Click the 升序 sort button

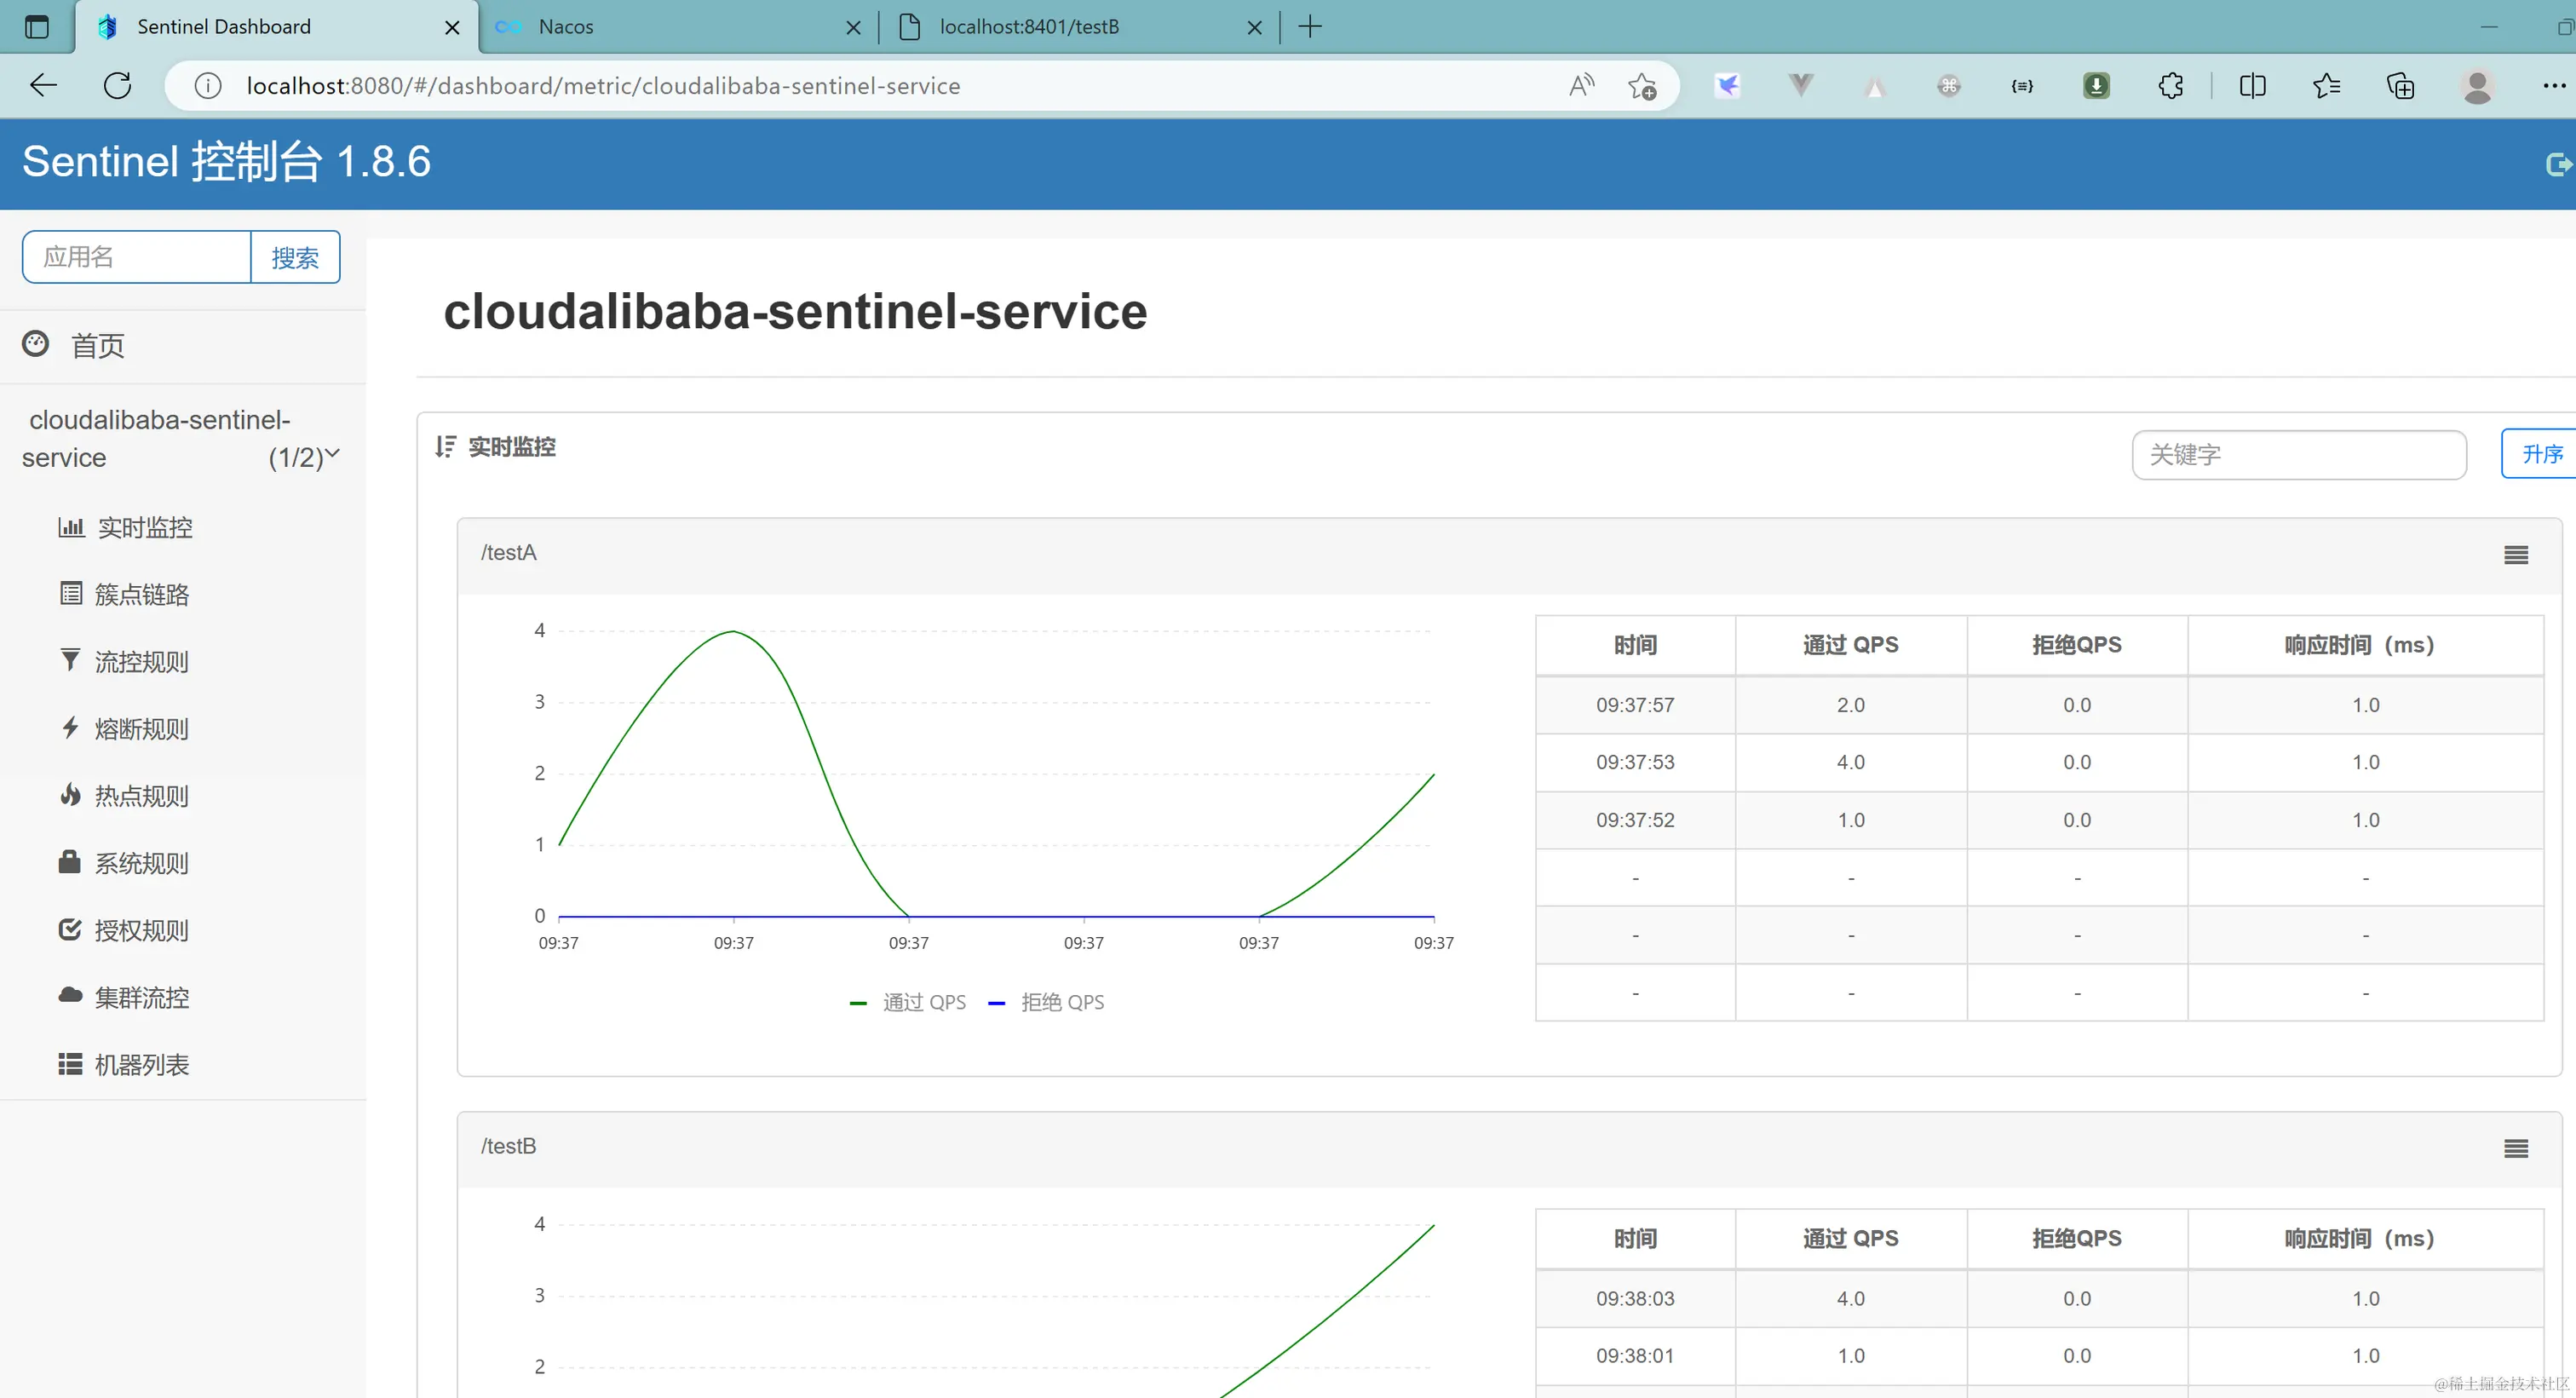[2541, 454]
